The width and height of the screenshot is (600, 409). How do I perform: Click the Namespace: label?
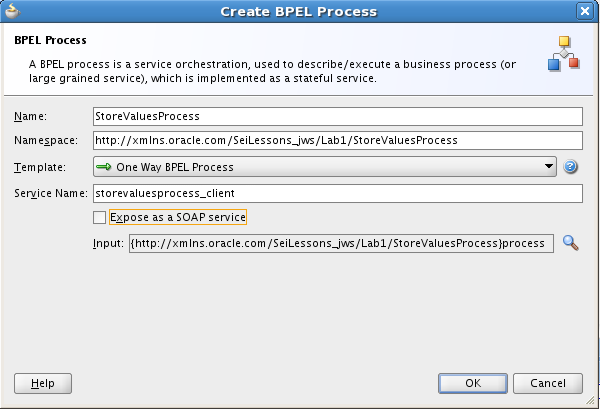point(46,141)
